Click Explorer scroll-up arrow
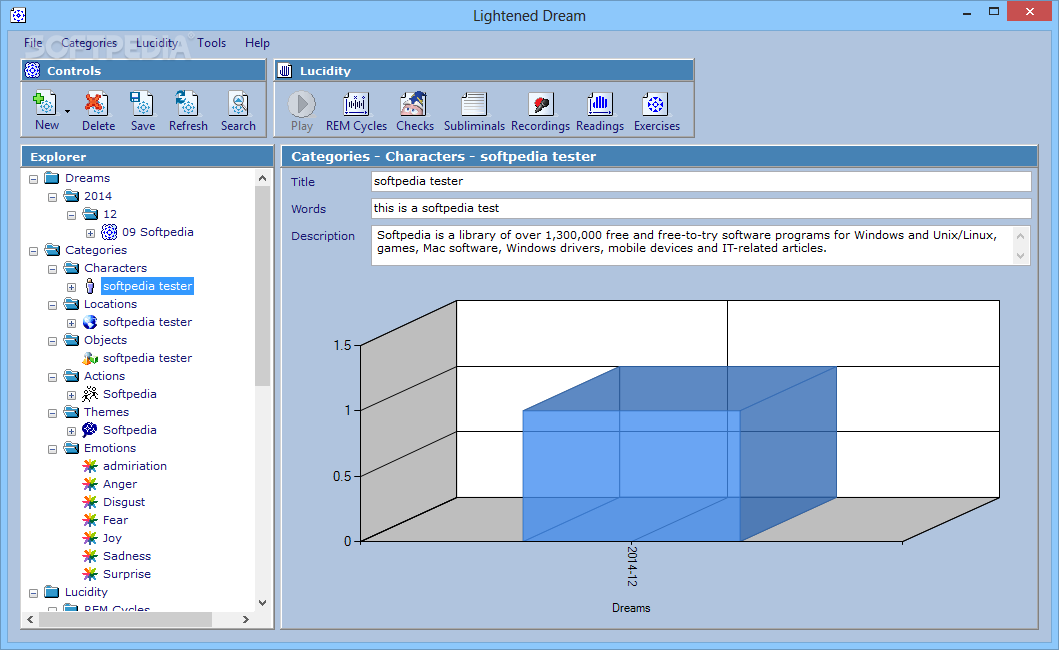1059x650 pixels. pos(263,178)
